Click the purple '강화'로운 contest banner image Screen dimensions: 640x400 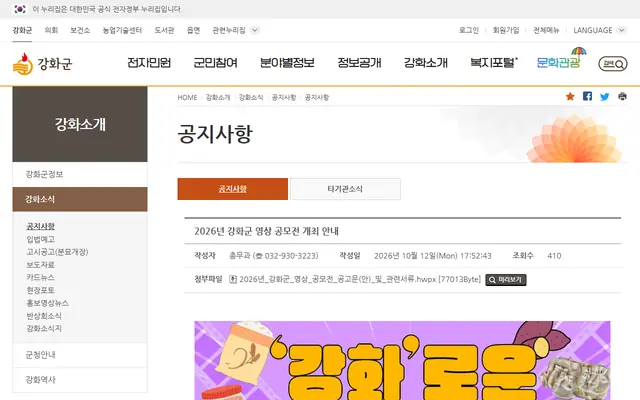[402, 360]
